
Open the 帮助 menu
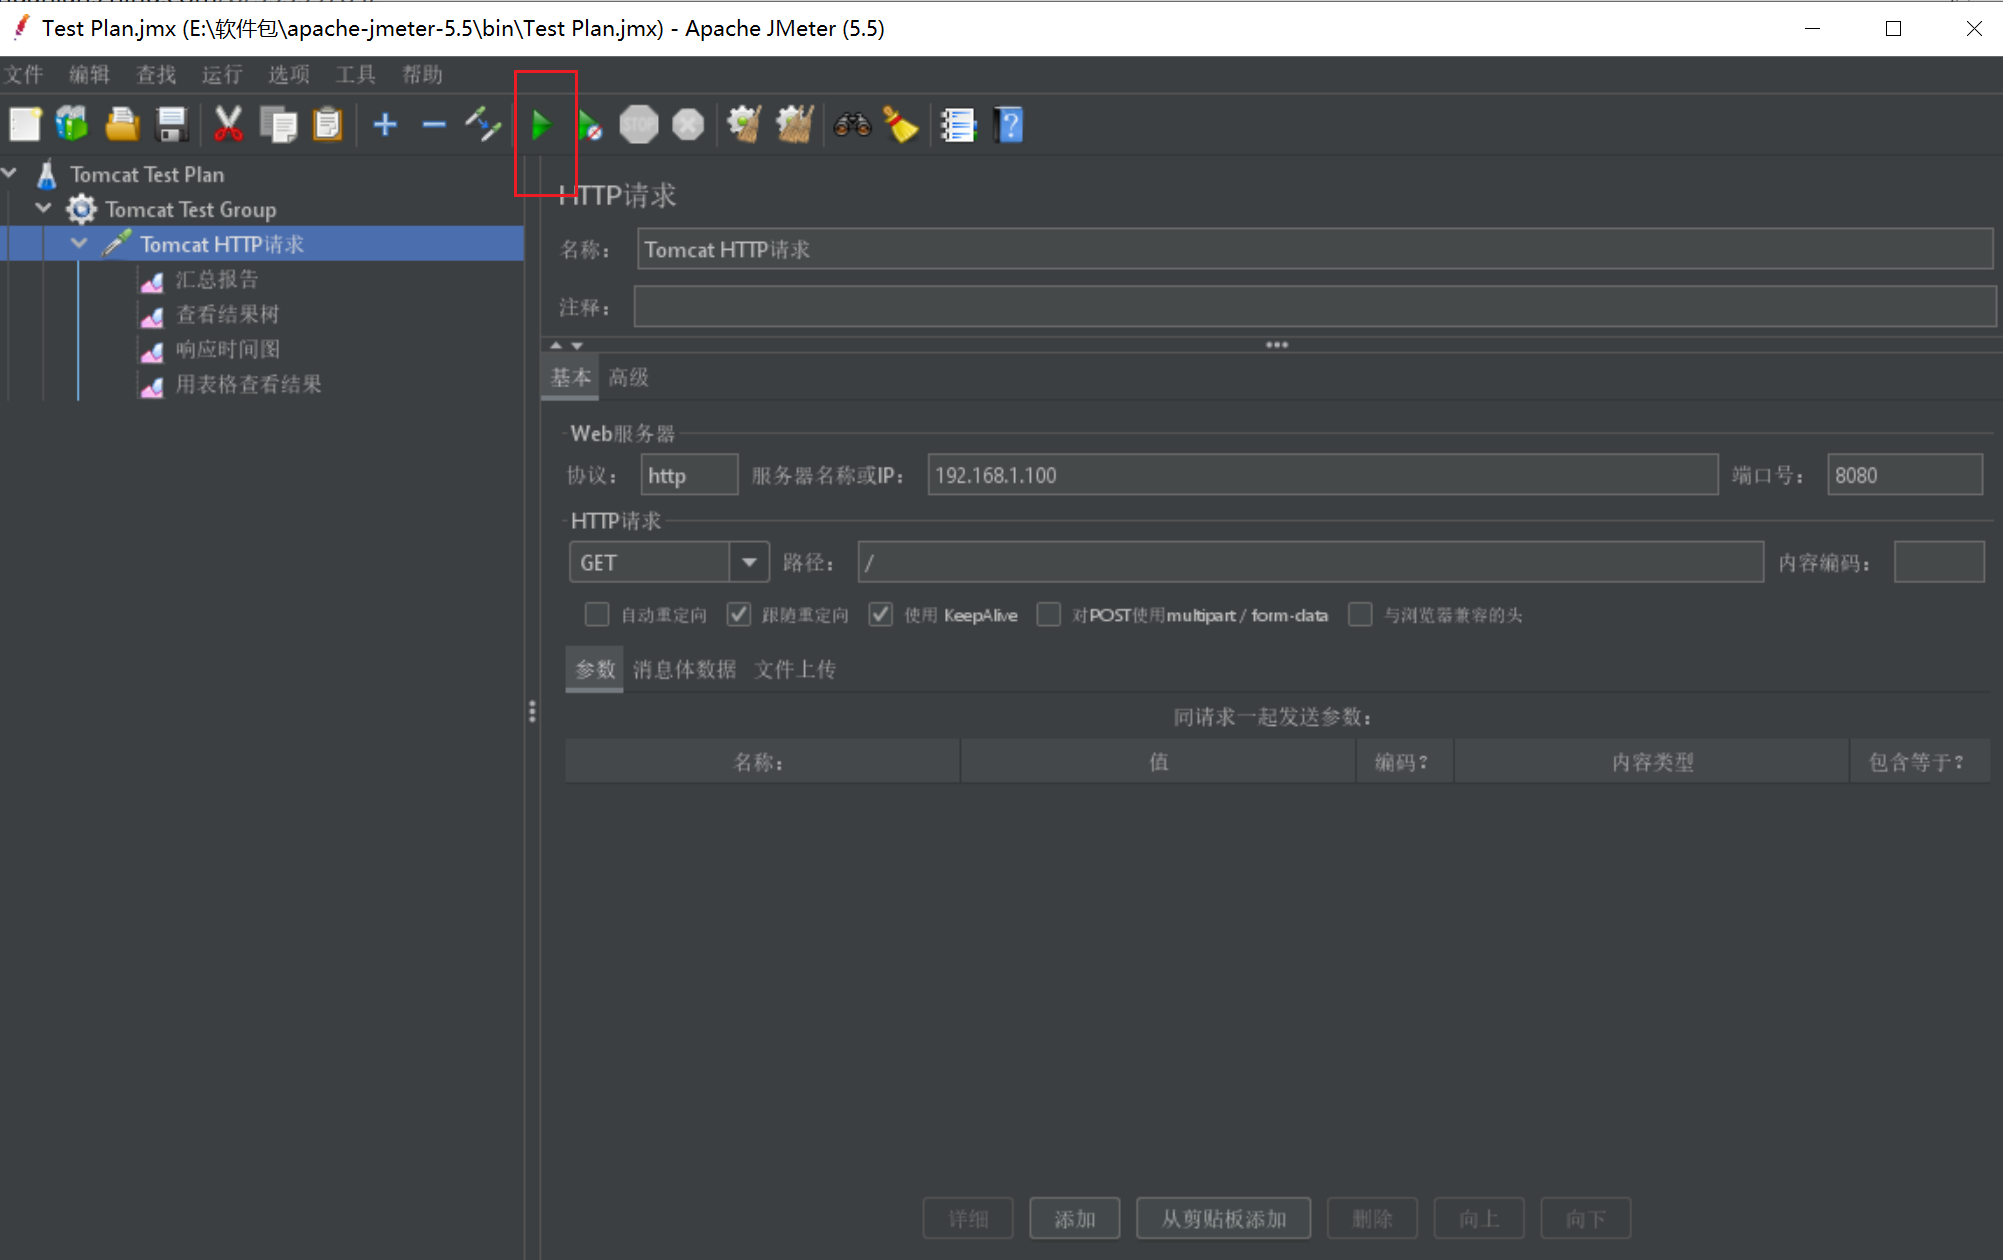[422, 75]
